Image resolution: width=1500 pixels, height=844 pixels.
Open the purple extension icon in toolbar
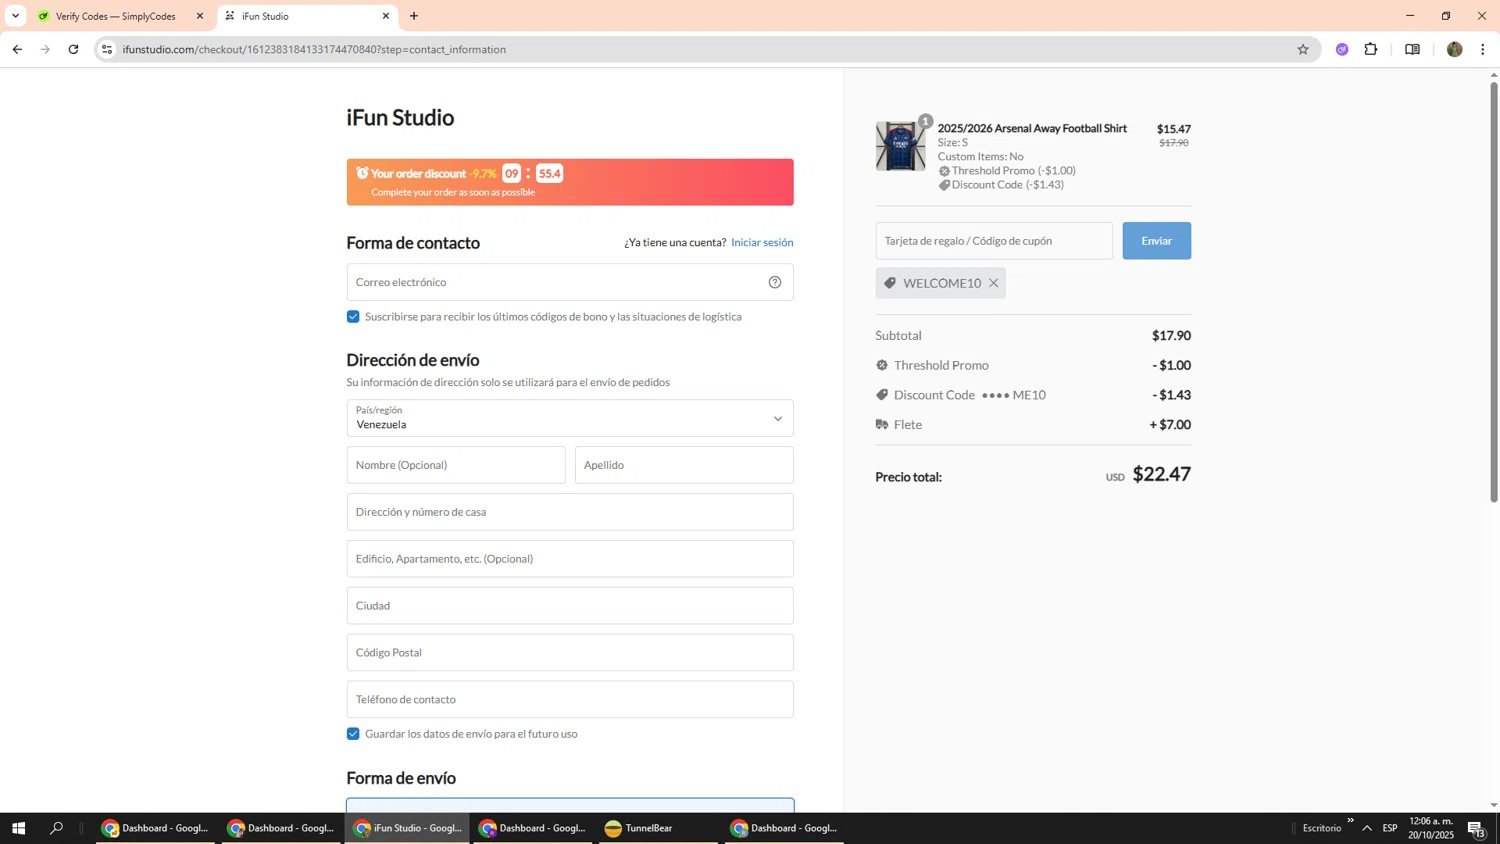click(1342, 49)
